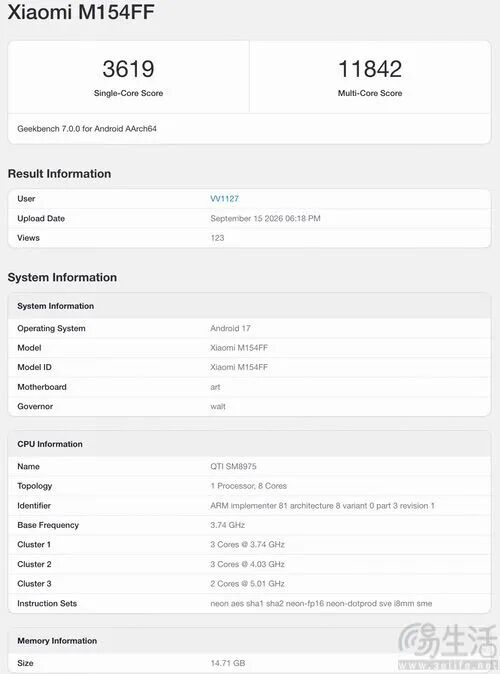Open the VV1127 user profile link

coord(224,199)
